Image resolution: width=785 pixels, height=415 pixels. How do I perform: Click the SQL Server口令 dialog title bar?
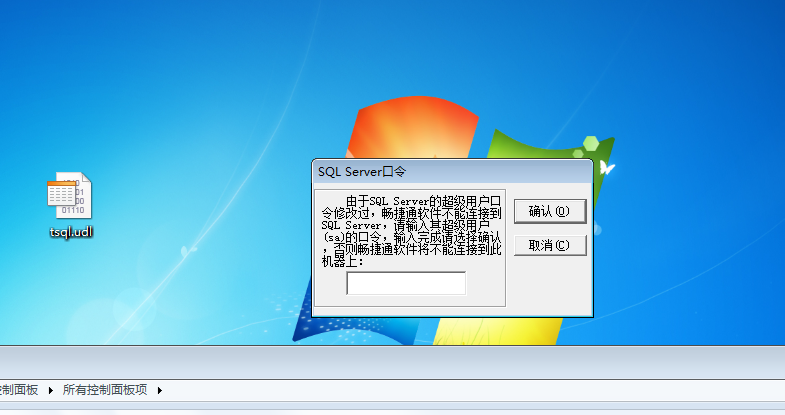452,172
